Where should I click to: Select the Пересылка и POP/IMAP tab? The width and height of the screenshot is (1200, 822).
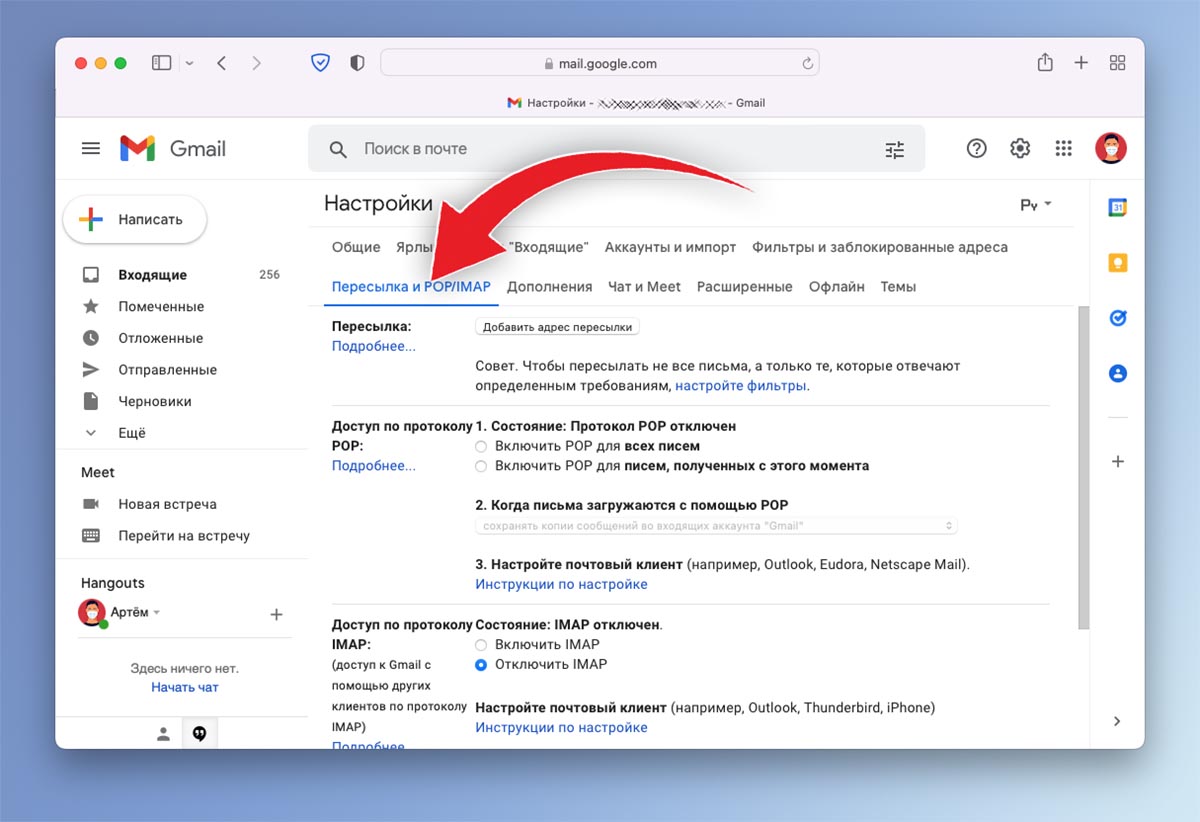coord(411,287)
